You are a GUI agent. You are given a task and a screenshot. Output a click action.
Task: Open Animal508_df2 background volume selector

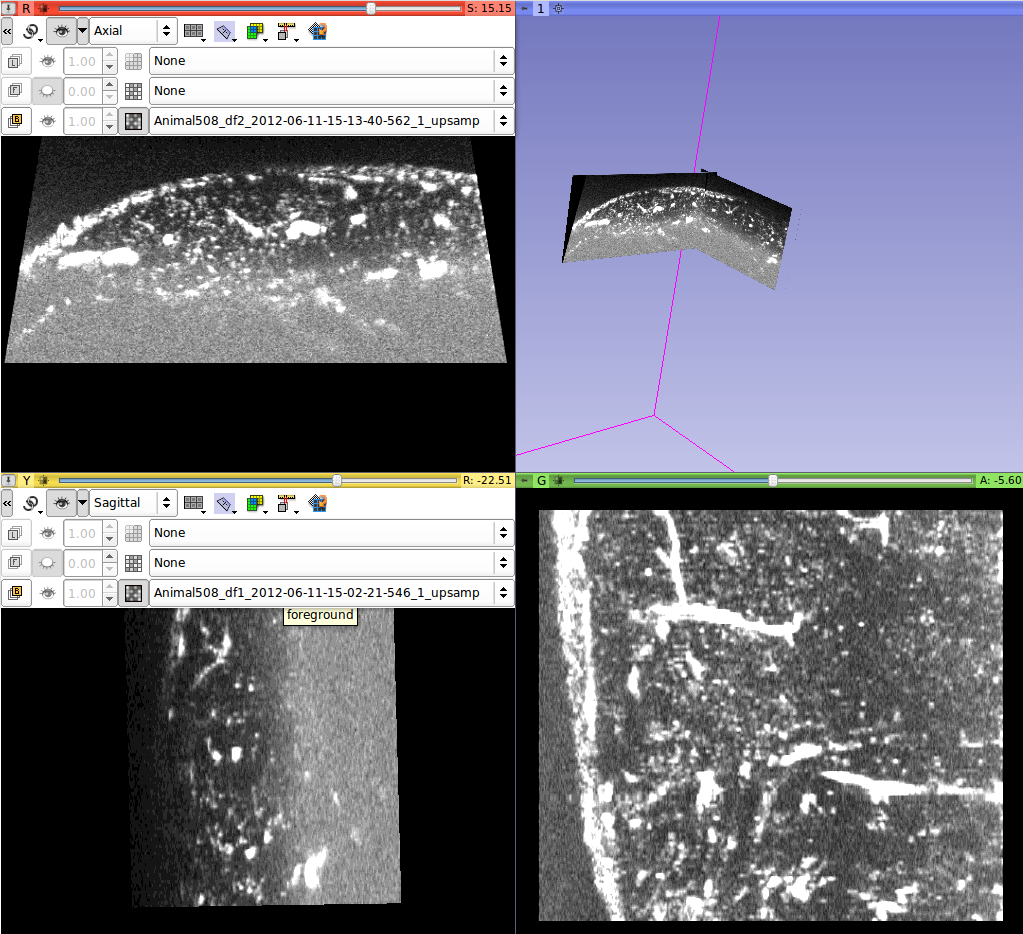(x=331, y=121)
